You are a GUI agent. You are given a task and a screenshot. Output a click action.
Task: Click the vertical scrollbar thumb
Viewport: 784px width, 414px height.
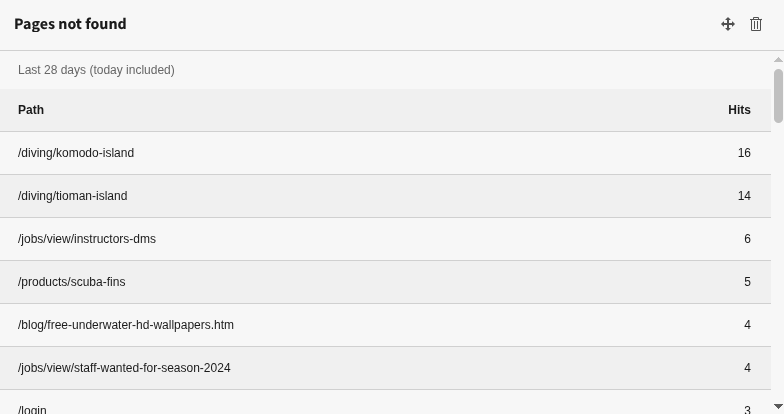(778, 95)
